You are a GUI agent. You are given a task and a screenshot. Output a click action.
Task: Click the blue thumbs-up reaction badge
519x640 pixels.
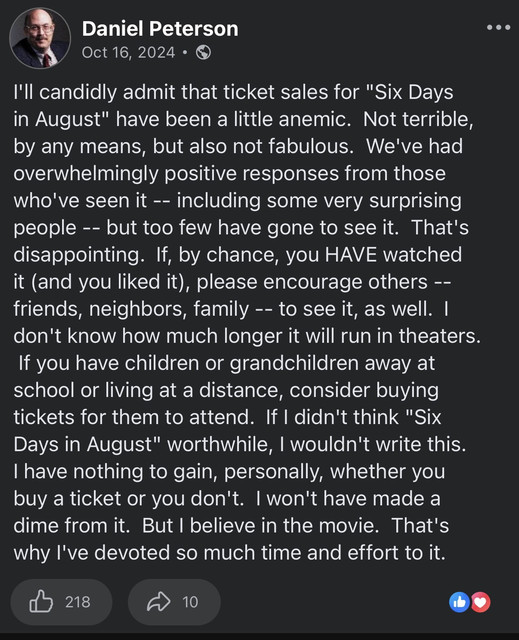(x=459, y=602)
